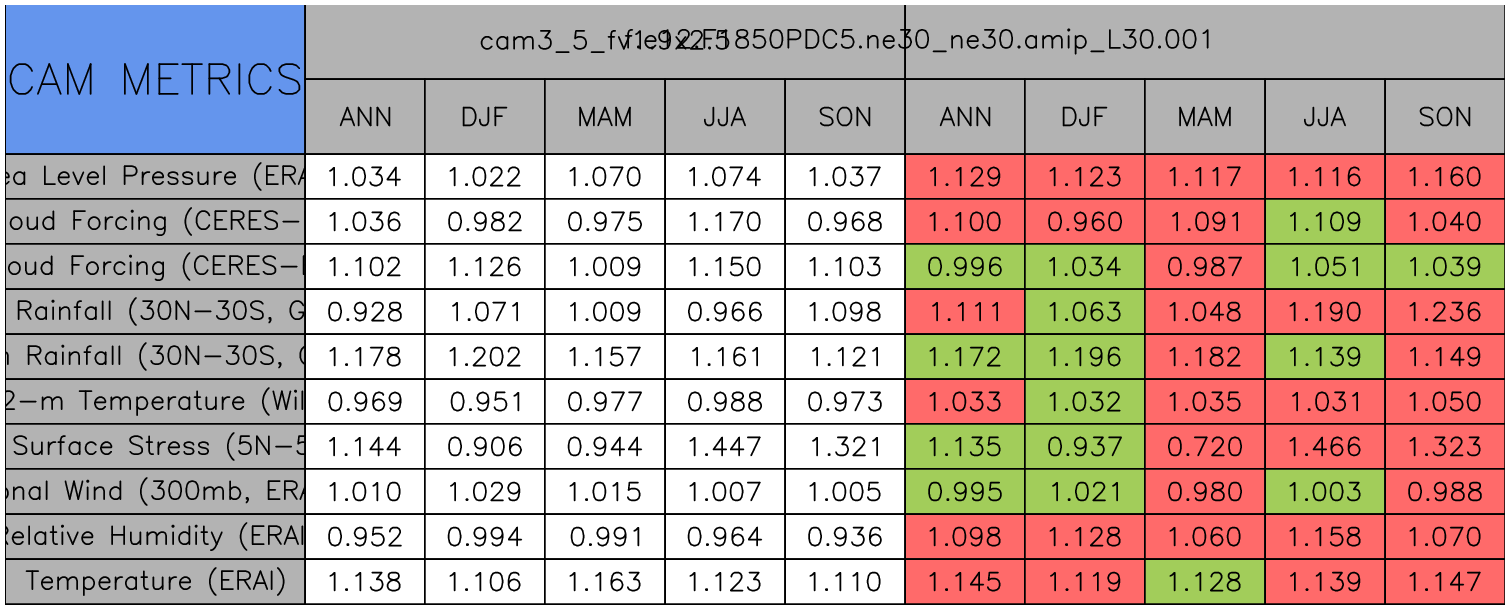Image resolution: width=1510 pixels, height=610 pixels.
Task: Select the red cell showing 1.466
Action: point(1324,447)
